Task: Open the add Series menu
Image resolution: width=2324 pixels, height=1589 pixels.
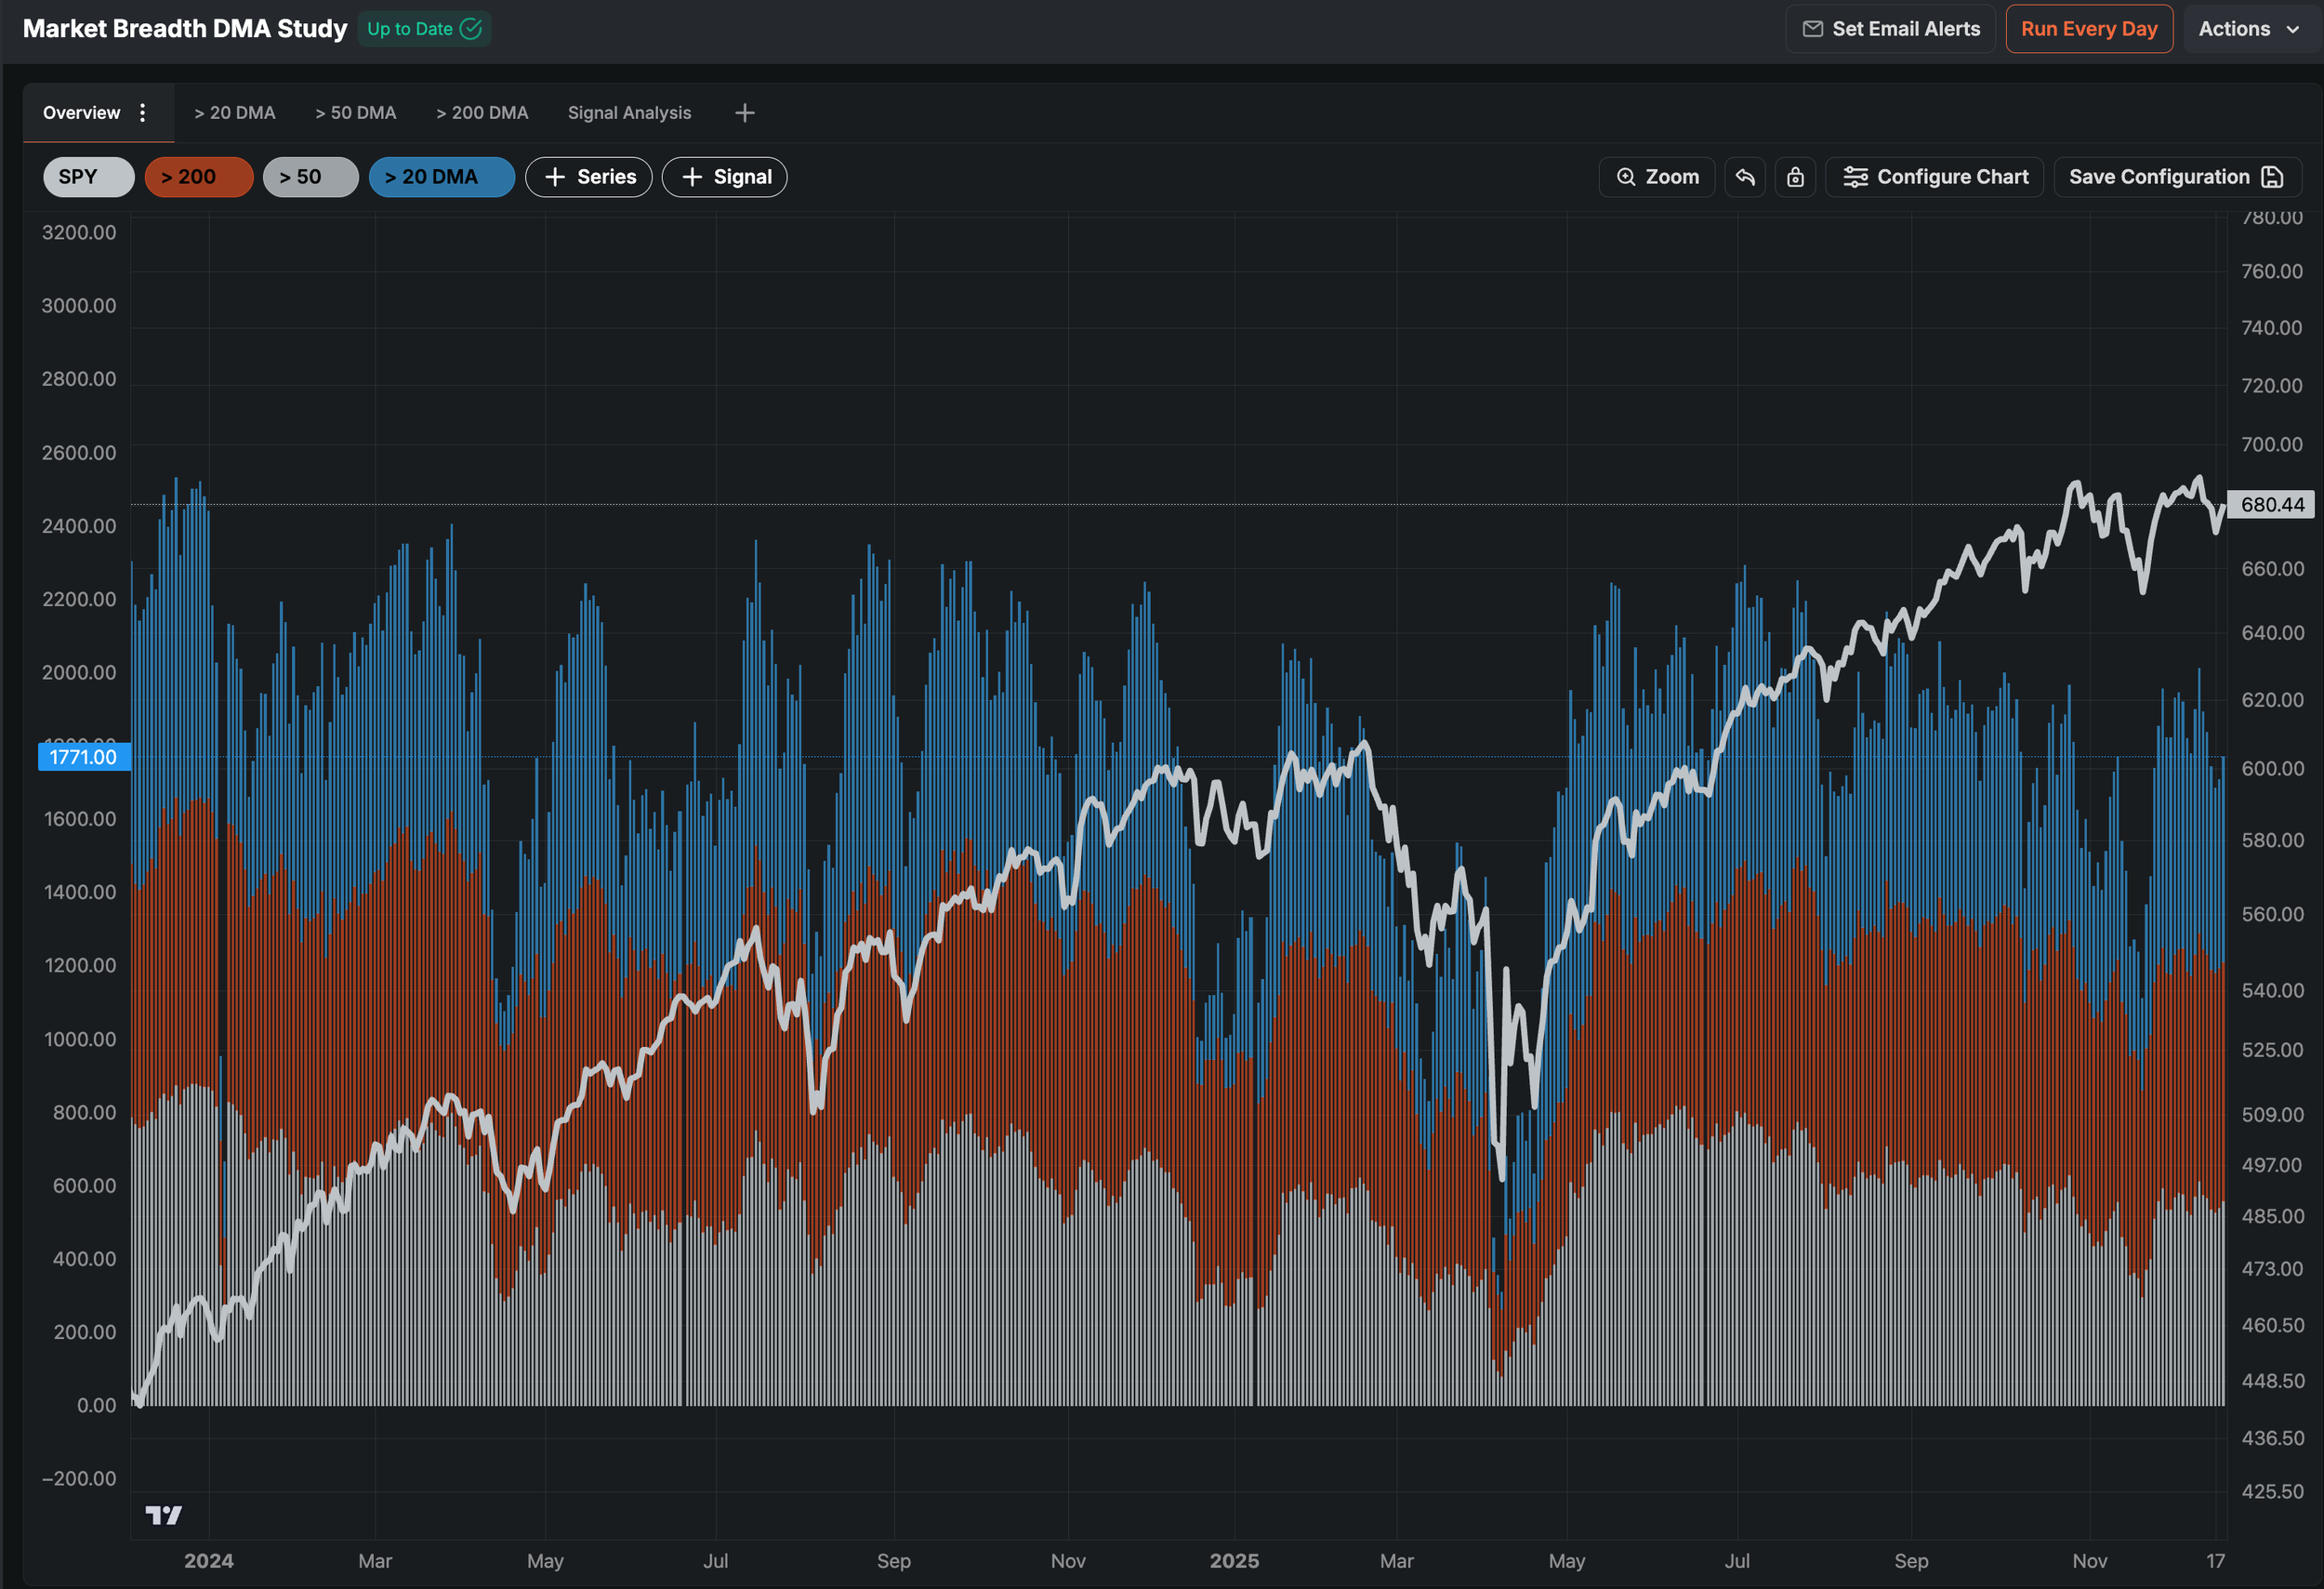Action: tap(589, 177)
